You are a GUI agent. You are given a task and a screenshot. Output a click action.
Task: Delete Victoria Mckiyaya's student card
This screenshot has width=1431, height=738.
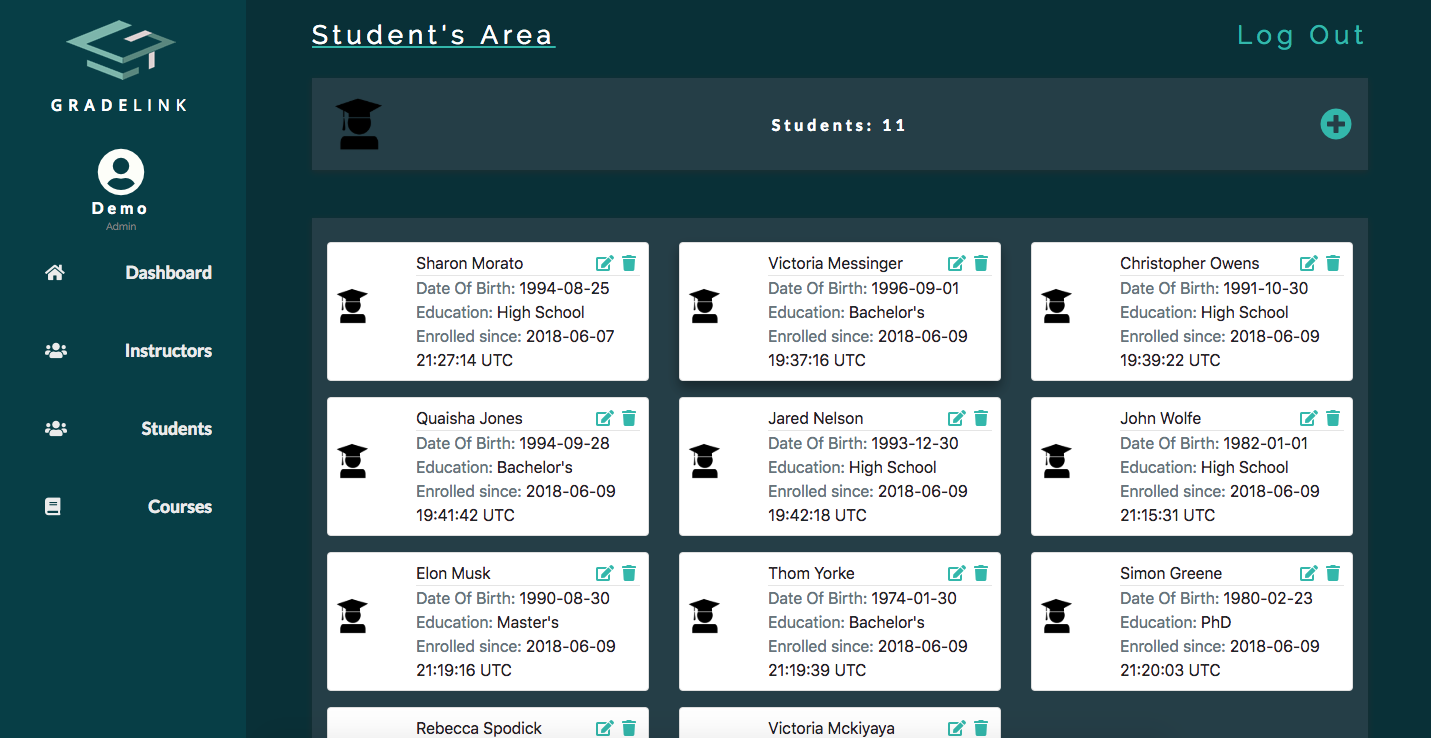click(981, 728)
